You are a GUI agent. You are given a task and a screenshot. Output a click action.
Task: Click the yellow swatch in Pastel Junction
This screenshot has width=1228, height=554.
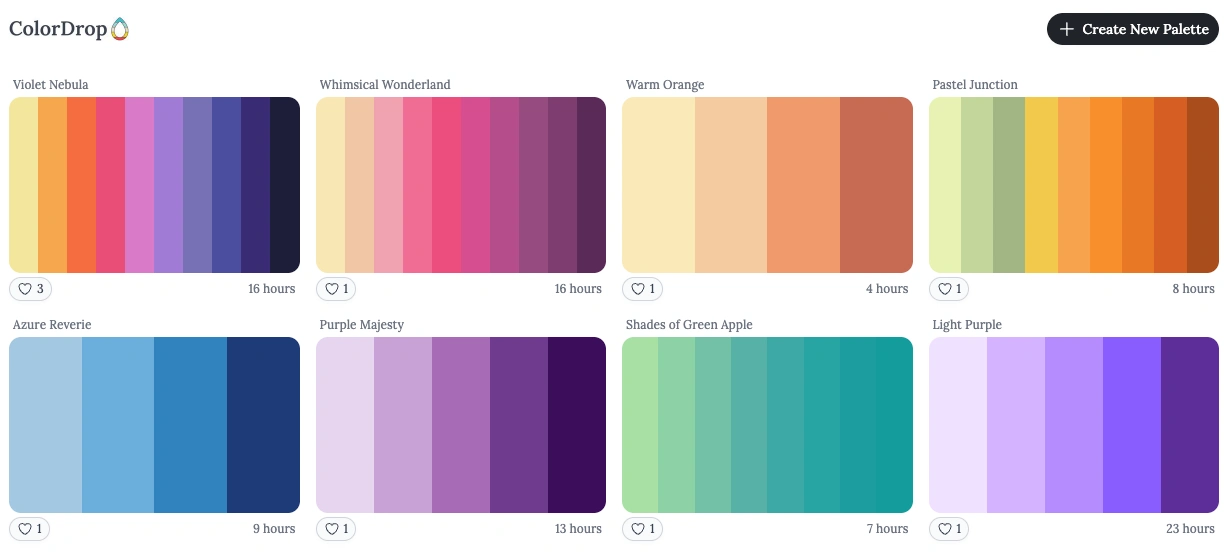1041,185
